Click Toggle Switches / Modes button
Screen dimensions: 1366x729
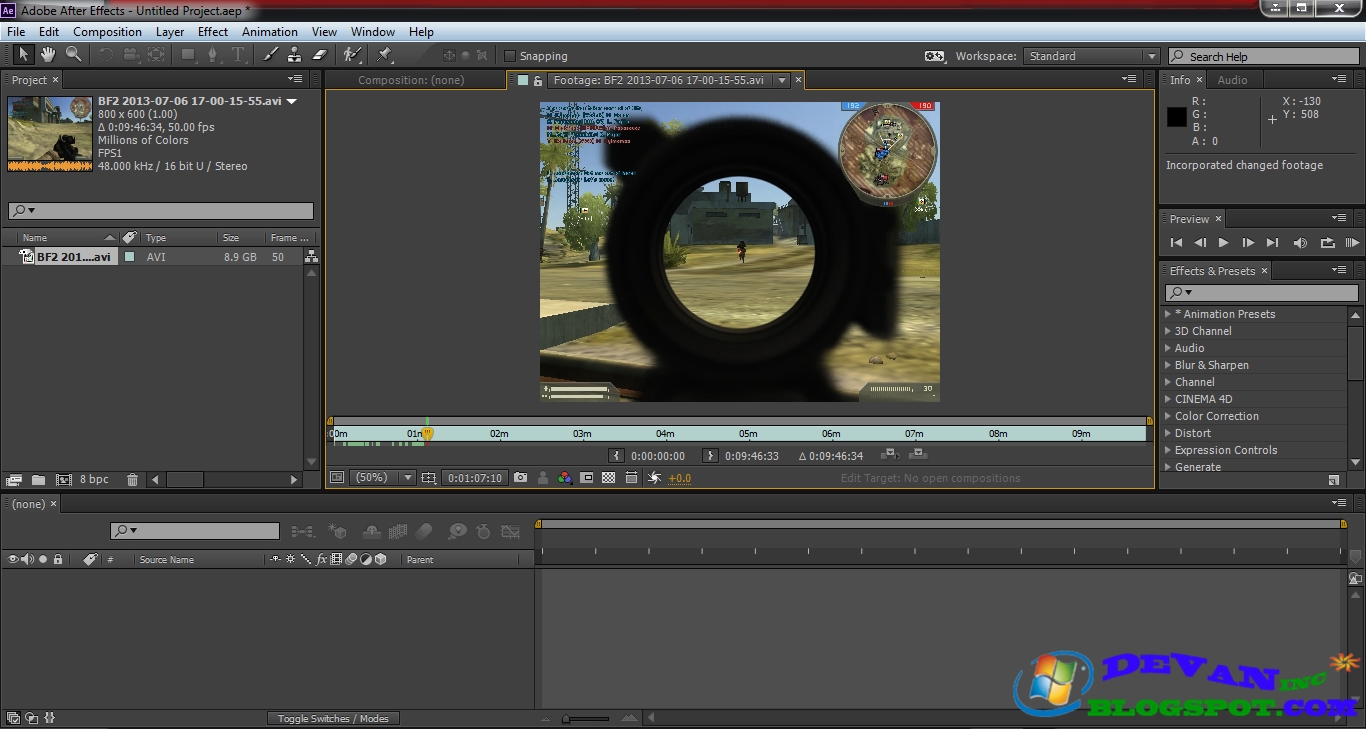pos(333,718)
